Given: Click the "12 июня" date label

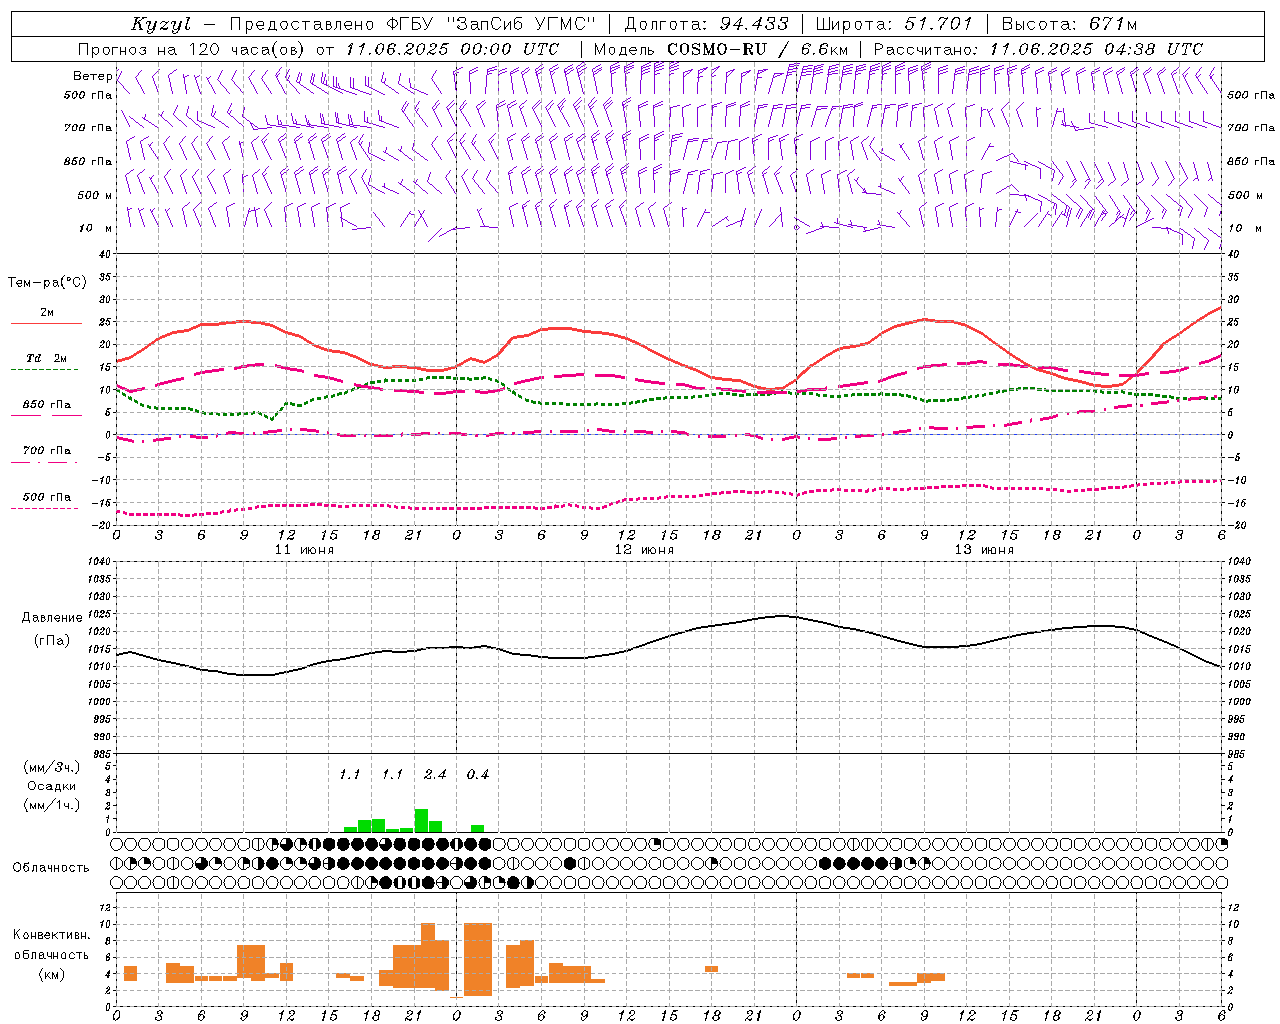Looking at the screenshot, I should tap(644, 550).
